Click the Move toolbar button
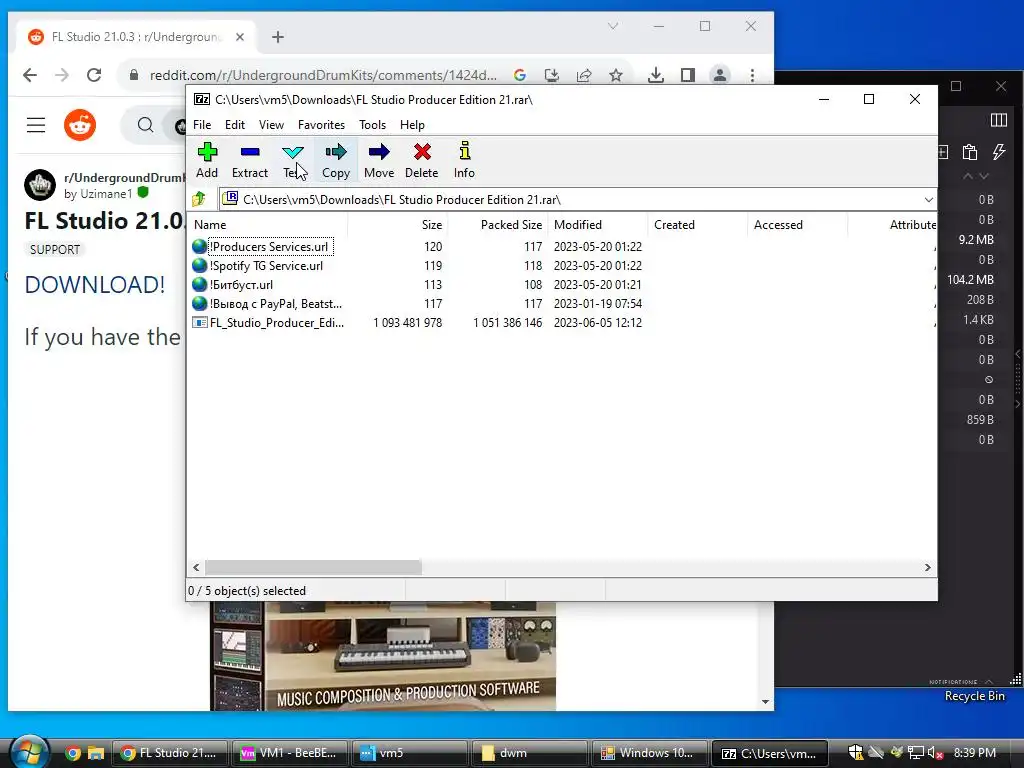1024x768 pixels. (x=379, y=160)
